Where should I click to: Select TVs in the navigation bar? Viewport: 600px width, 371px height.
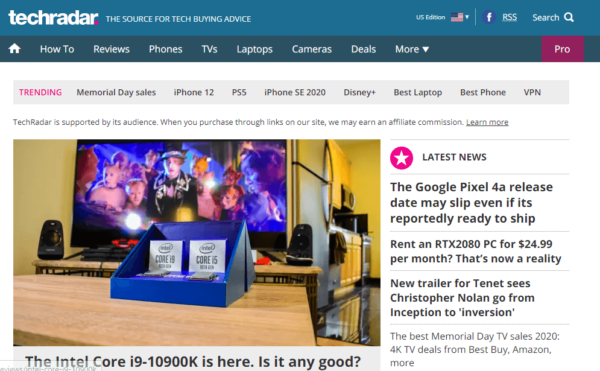tap(209, 49)
